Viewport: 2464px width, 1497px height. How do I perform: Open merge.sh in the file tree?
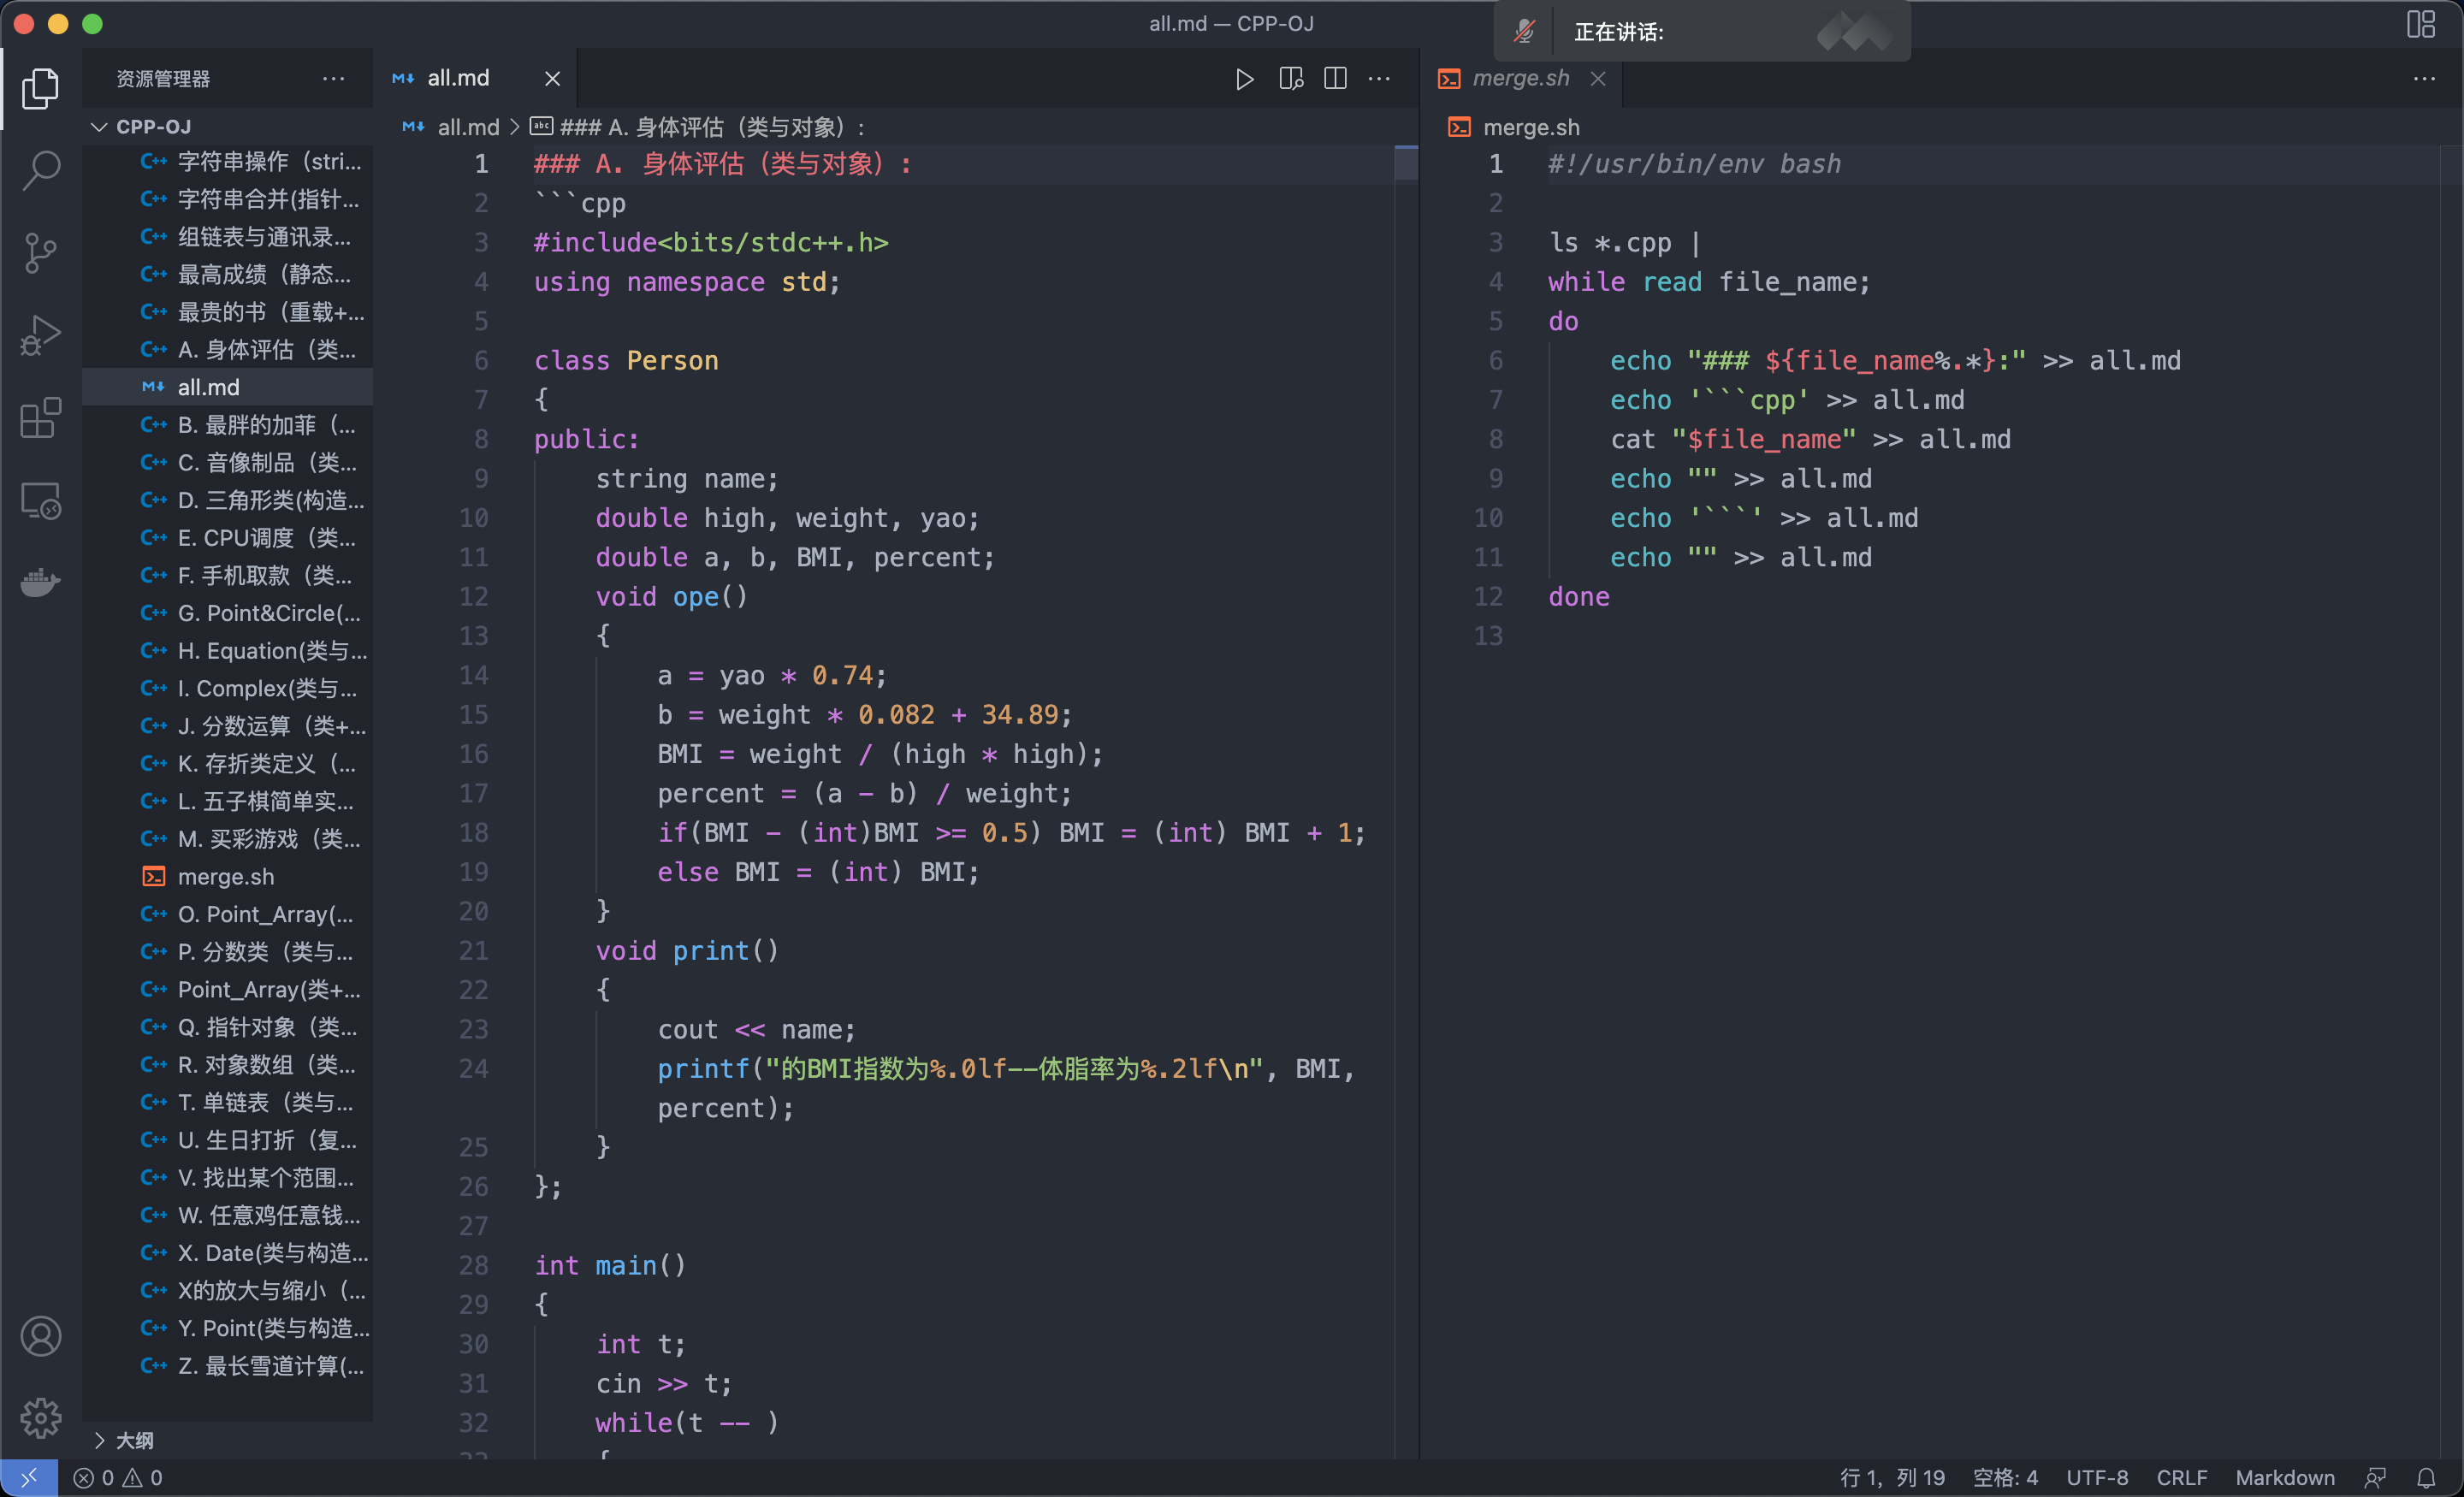pyautogui.click(x=227, y=876)
